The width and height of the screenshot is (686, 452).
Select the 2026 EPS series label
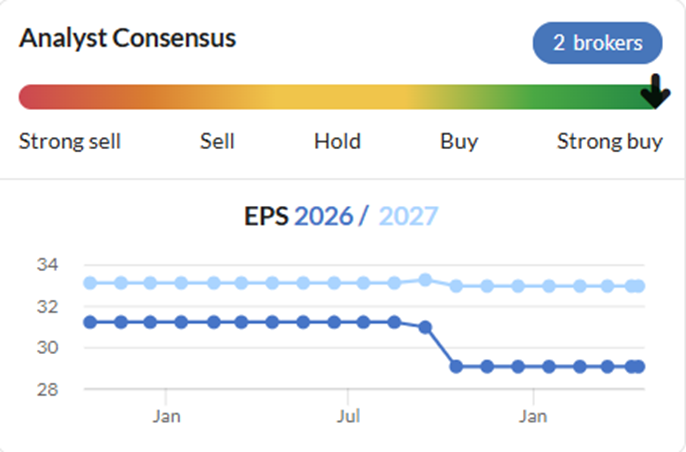pos(322,216)
